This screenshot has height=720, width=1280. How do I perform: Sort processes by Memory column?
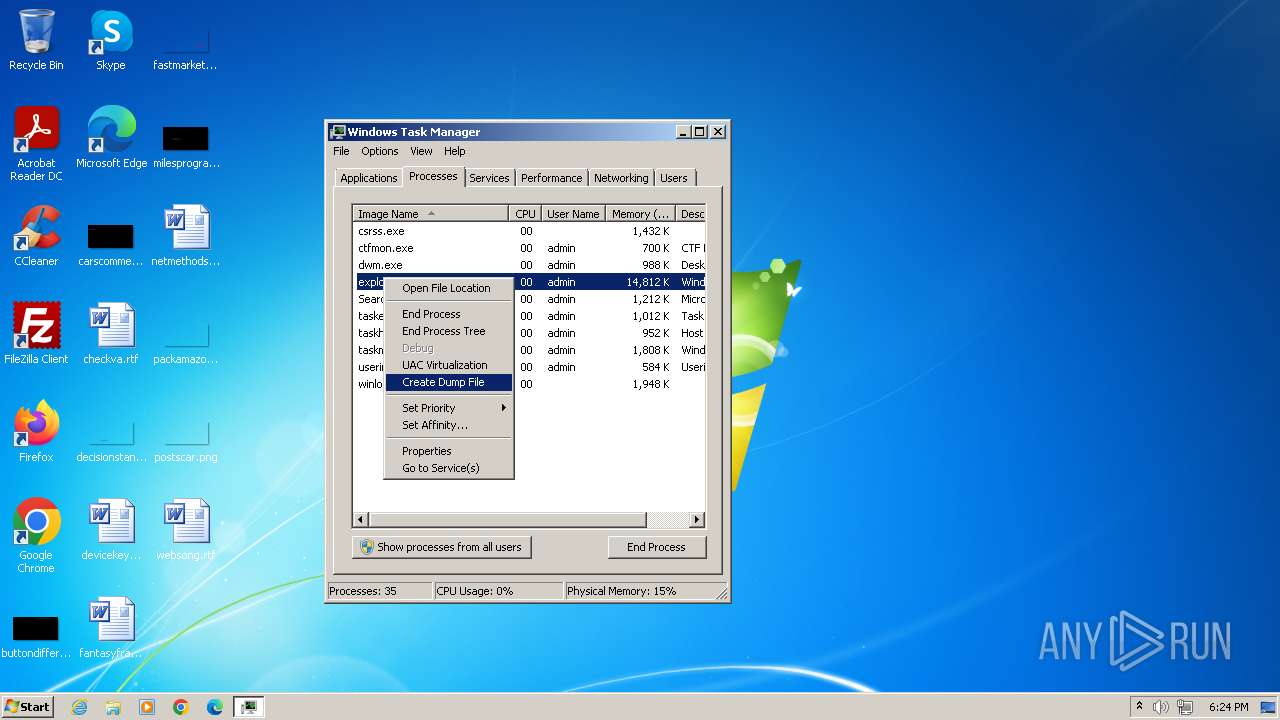click(x=641, y=214)
